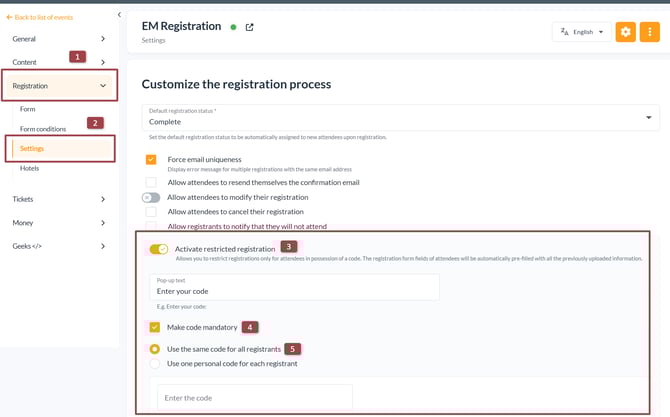Click the Enter the code input field
The width and height of the screenshot is (670, 417).
pos(254,398)
